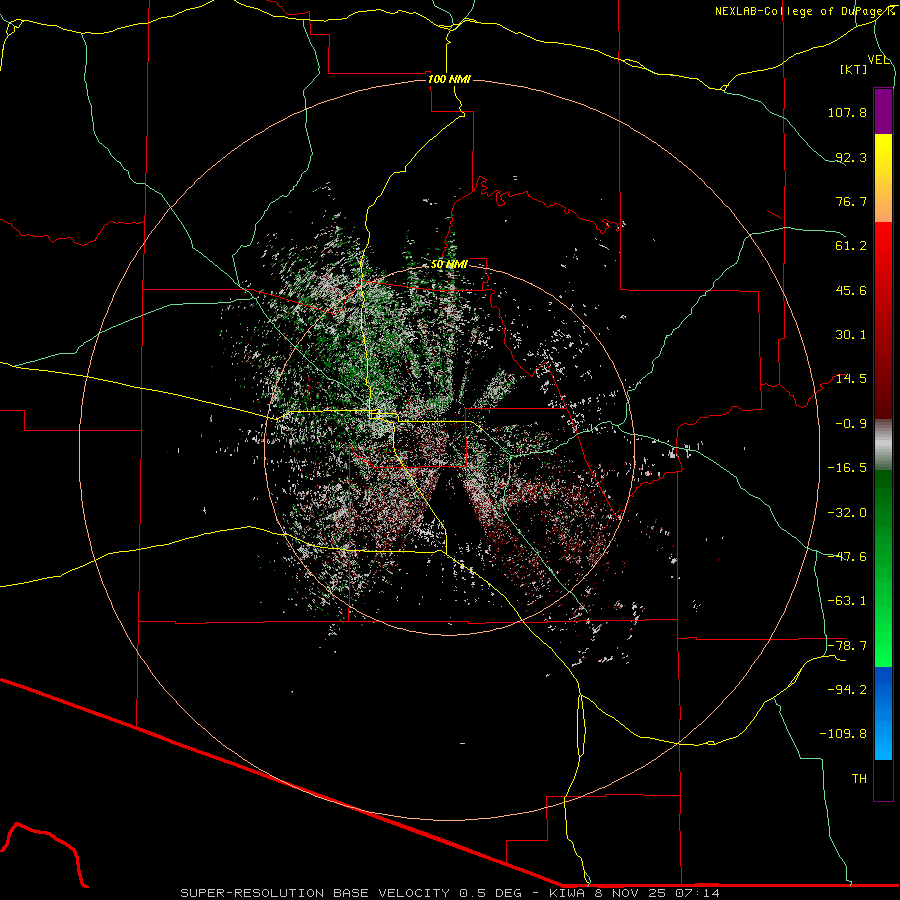Viewport: 900px width, 900px height.
Task: Click the red segment of the velocity color bar
Action: [883, 320]
